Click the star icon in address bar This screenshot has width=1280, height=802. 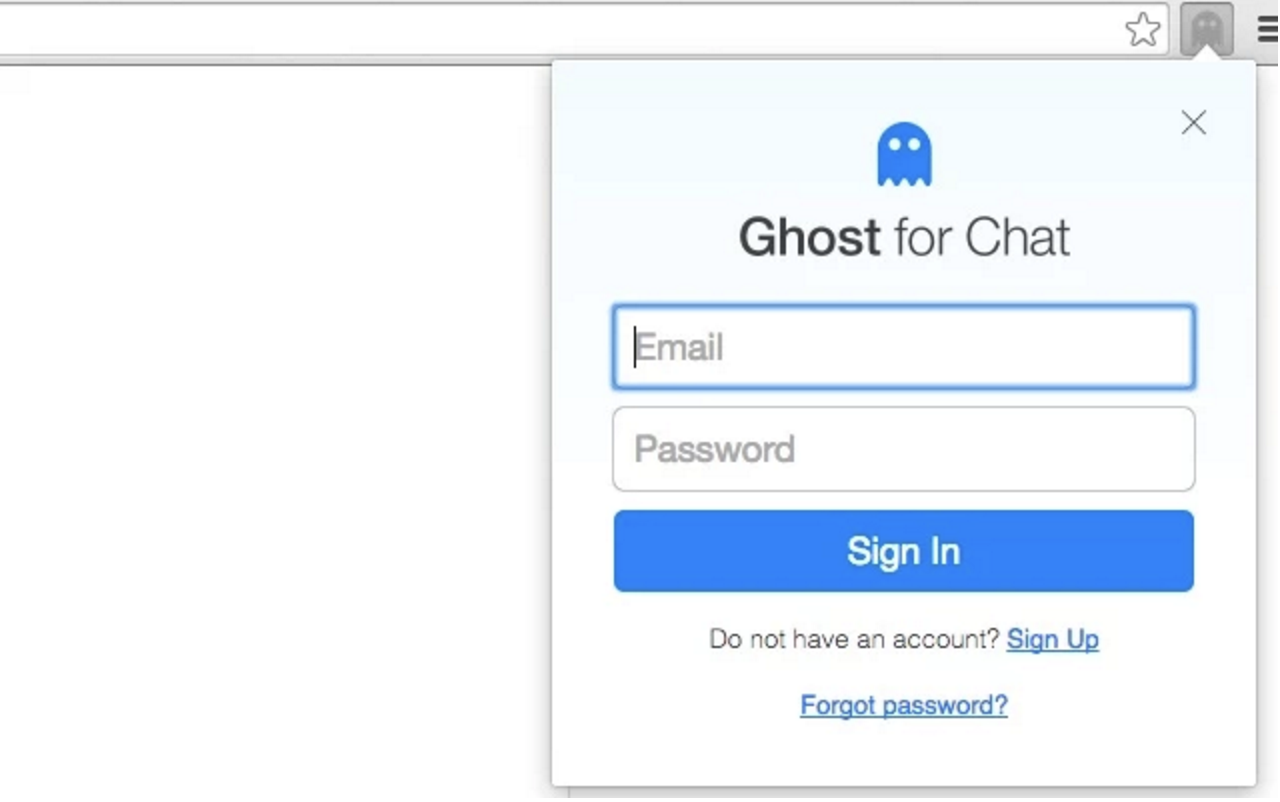(1142, 29)
